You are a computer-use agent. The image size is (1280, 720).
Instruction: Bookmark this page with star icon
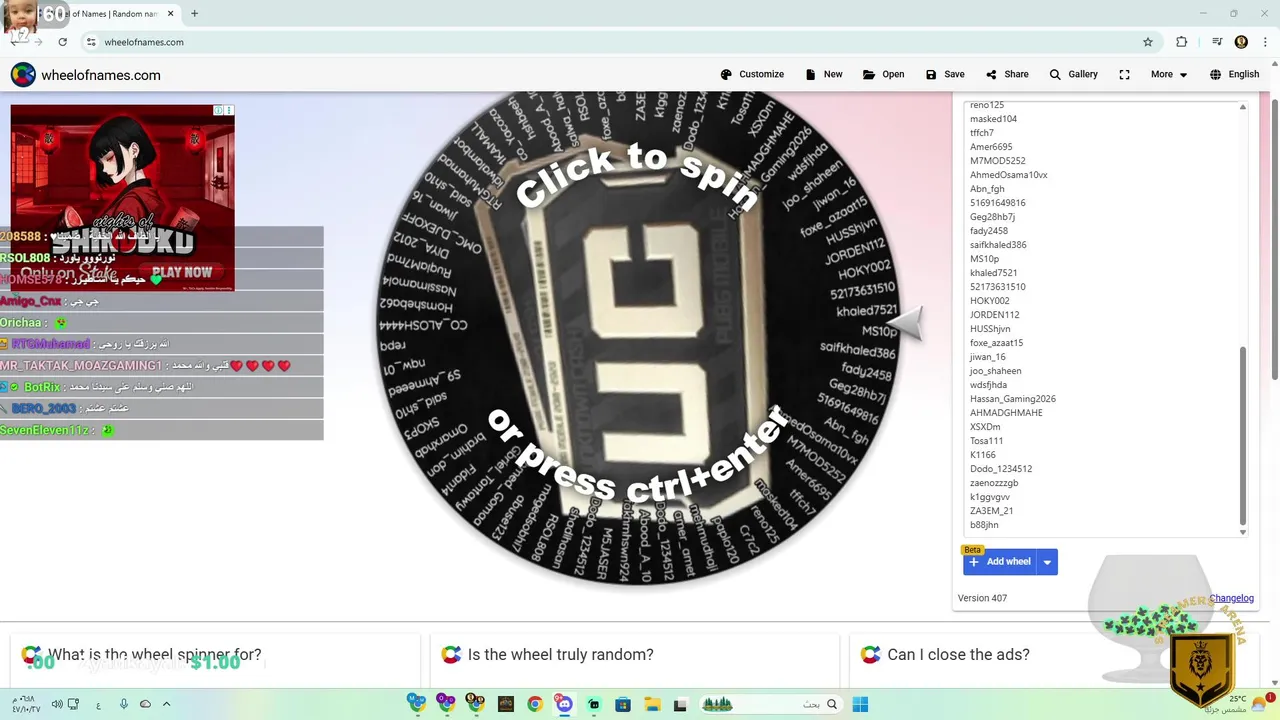(x=1148, y=42)
